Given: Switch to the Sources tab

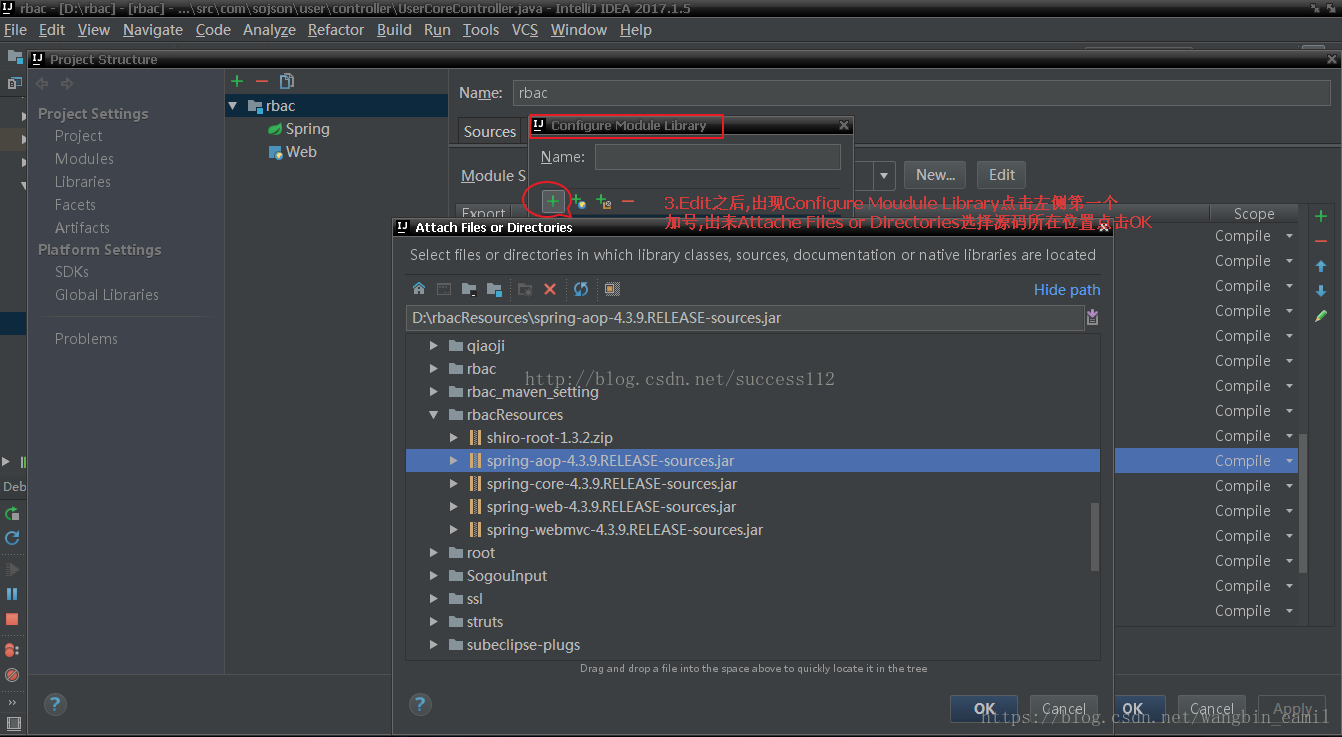Looking at the screenshot, I should click(490, 131).
